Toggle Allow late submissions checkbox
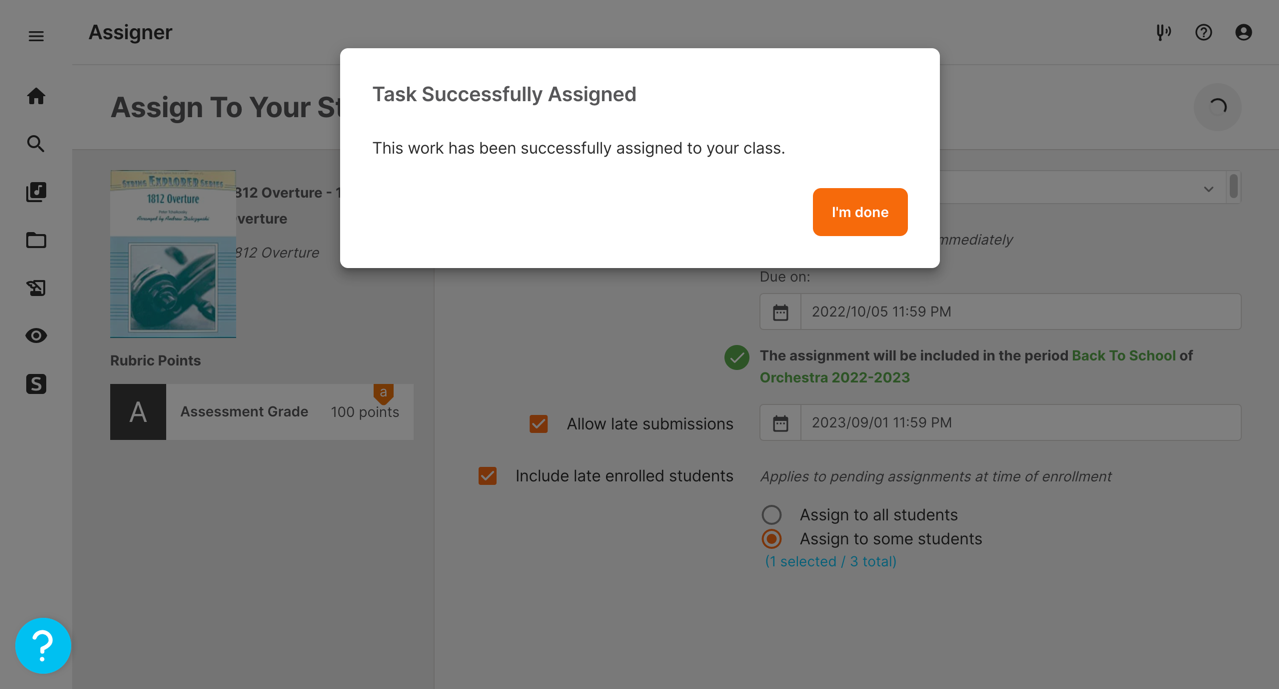1279x689 pixels. point(539,424)
